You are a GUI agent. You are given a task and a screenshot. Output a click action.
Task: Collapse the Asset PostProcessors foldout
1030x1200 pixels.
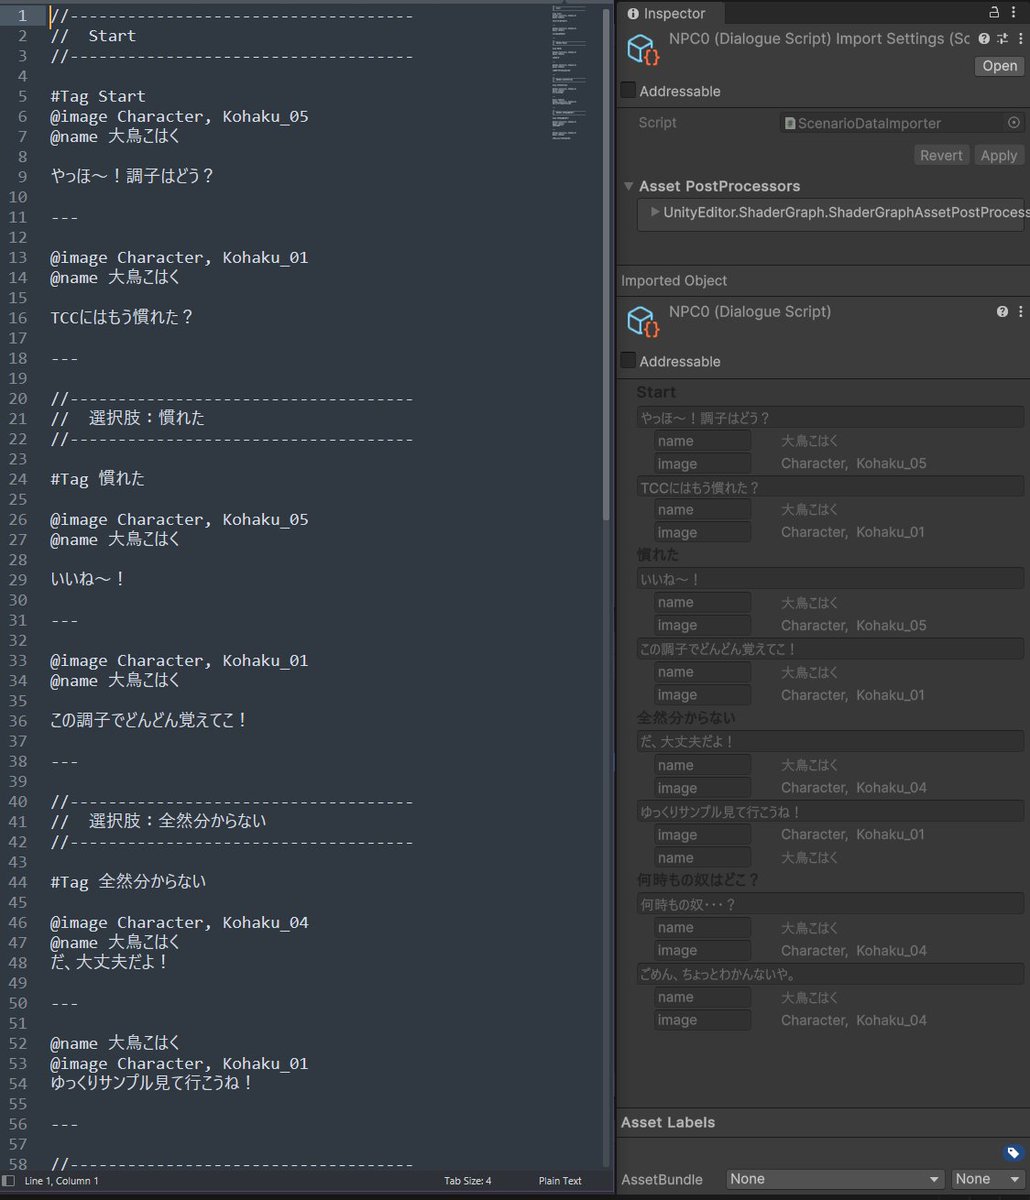tap(628, 186)
